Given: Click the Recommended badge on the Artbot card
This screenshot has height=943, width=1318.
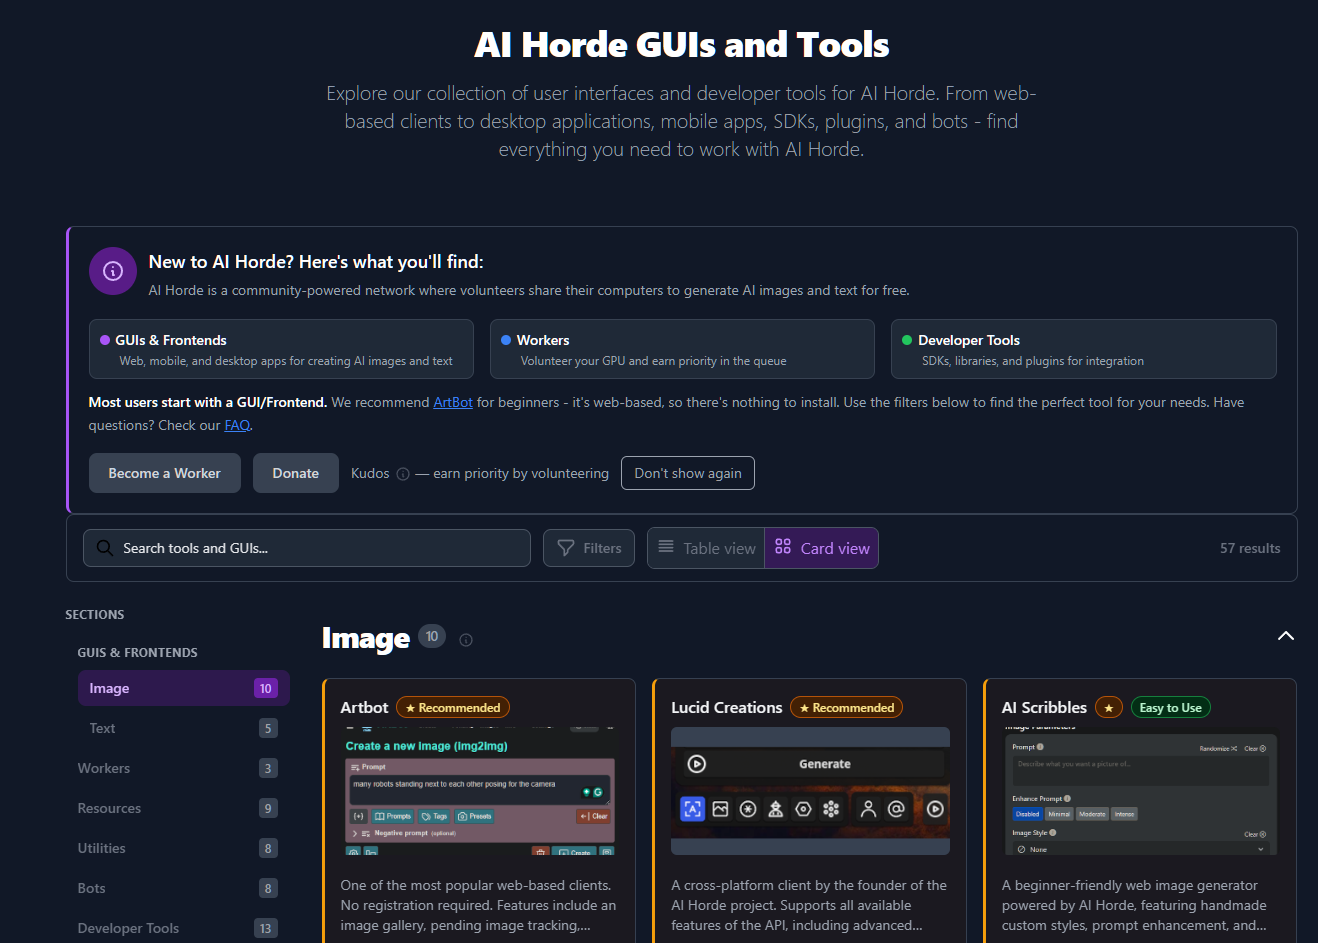Looking at the screenshot, I should 453,708.
